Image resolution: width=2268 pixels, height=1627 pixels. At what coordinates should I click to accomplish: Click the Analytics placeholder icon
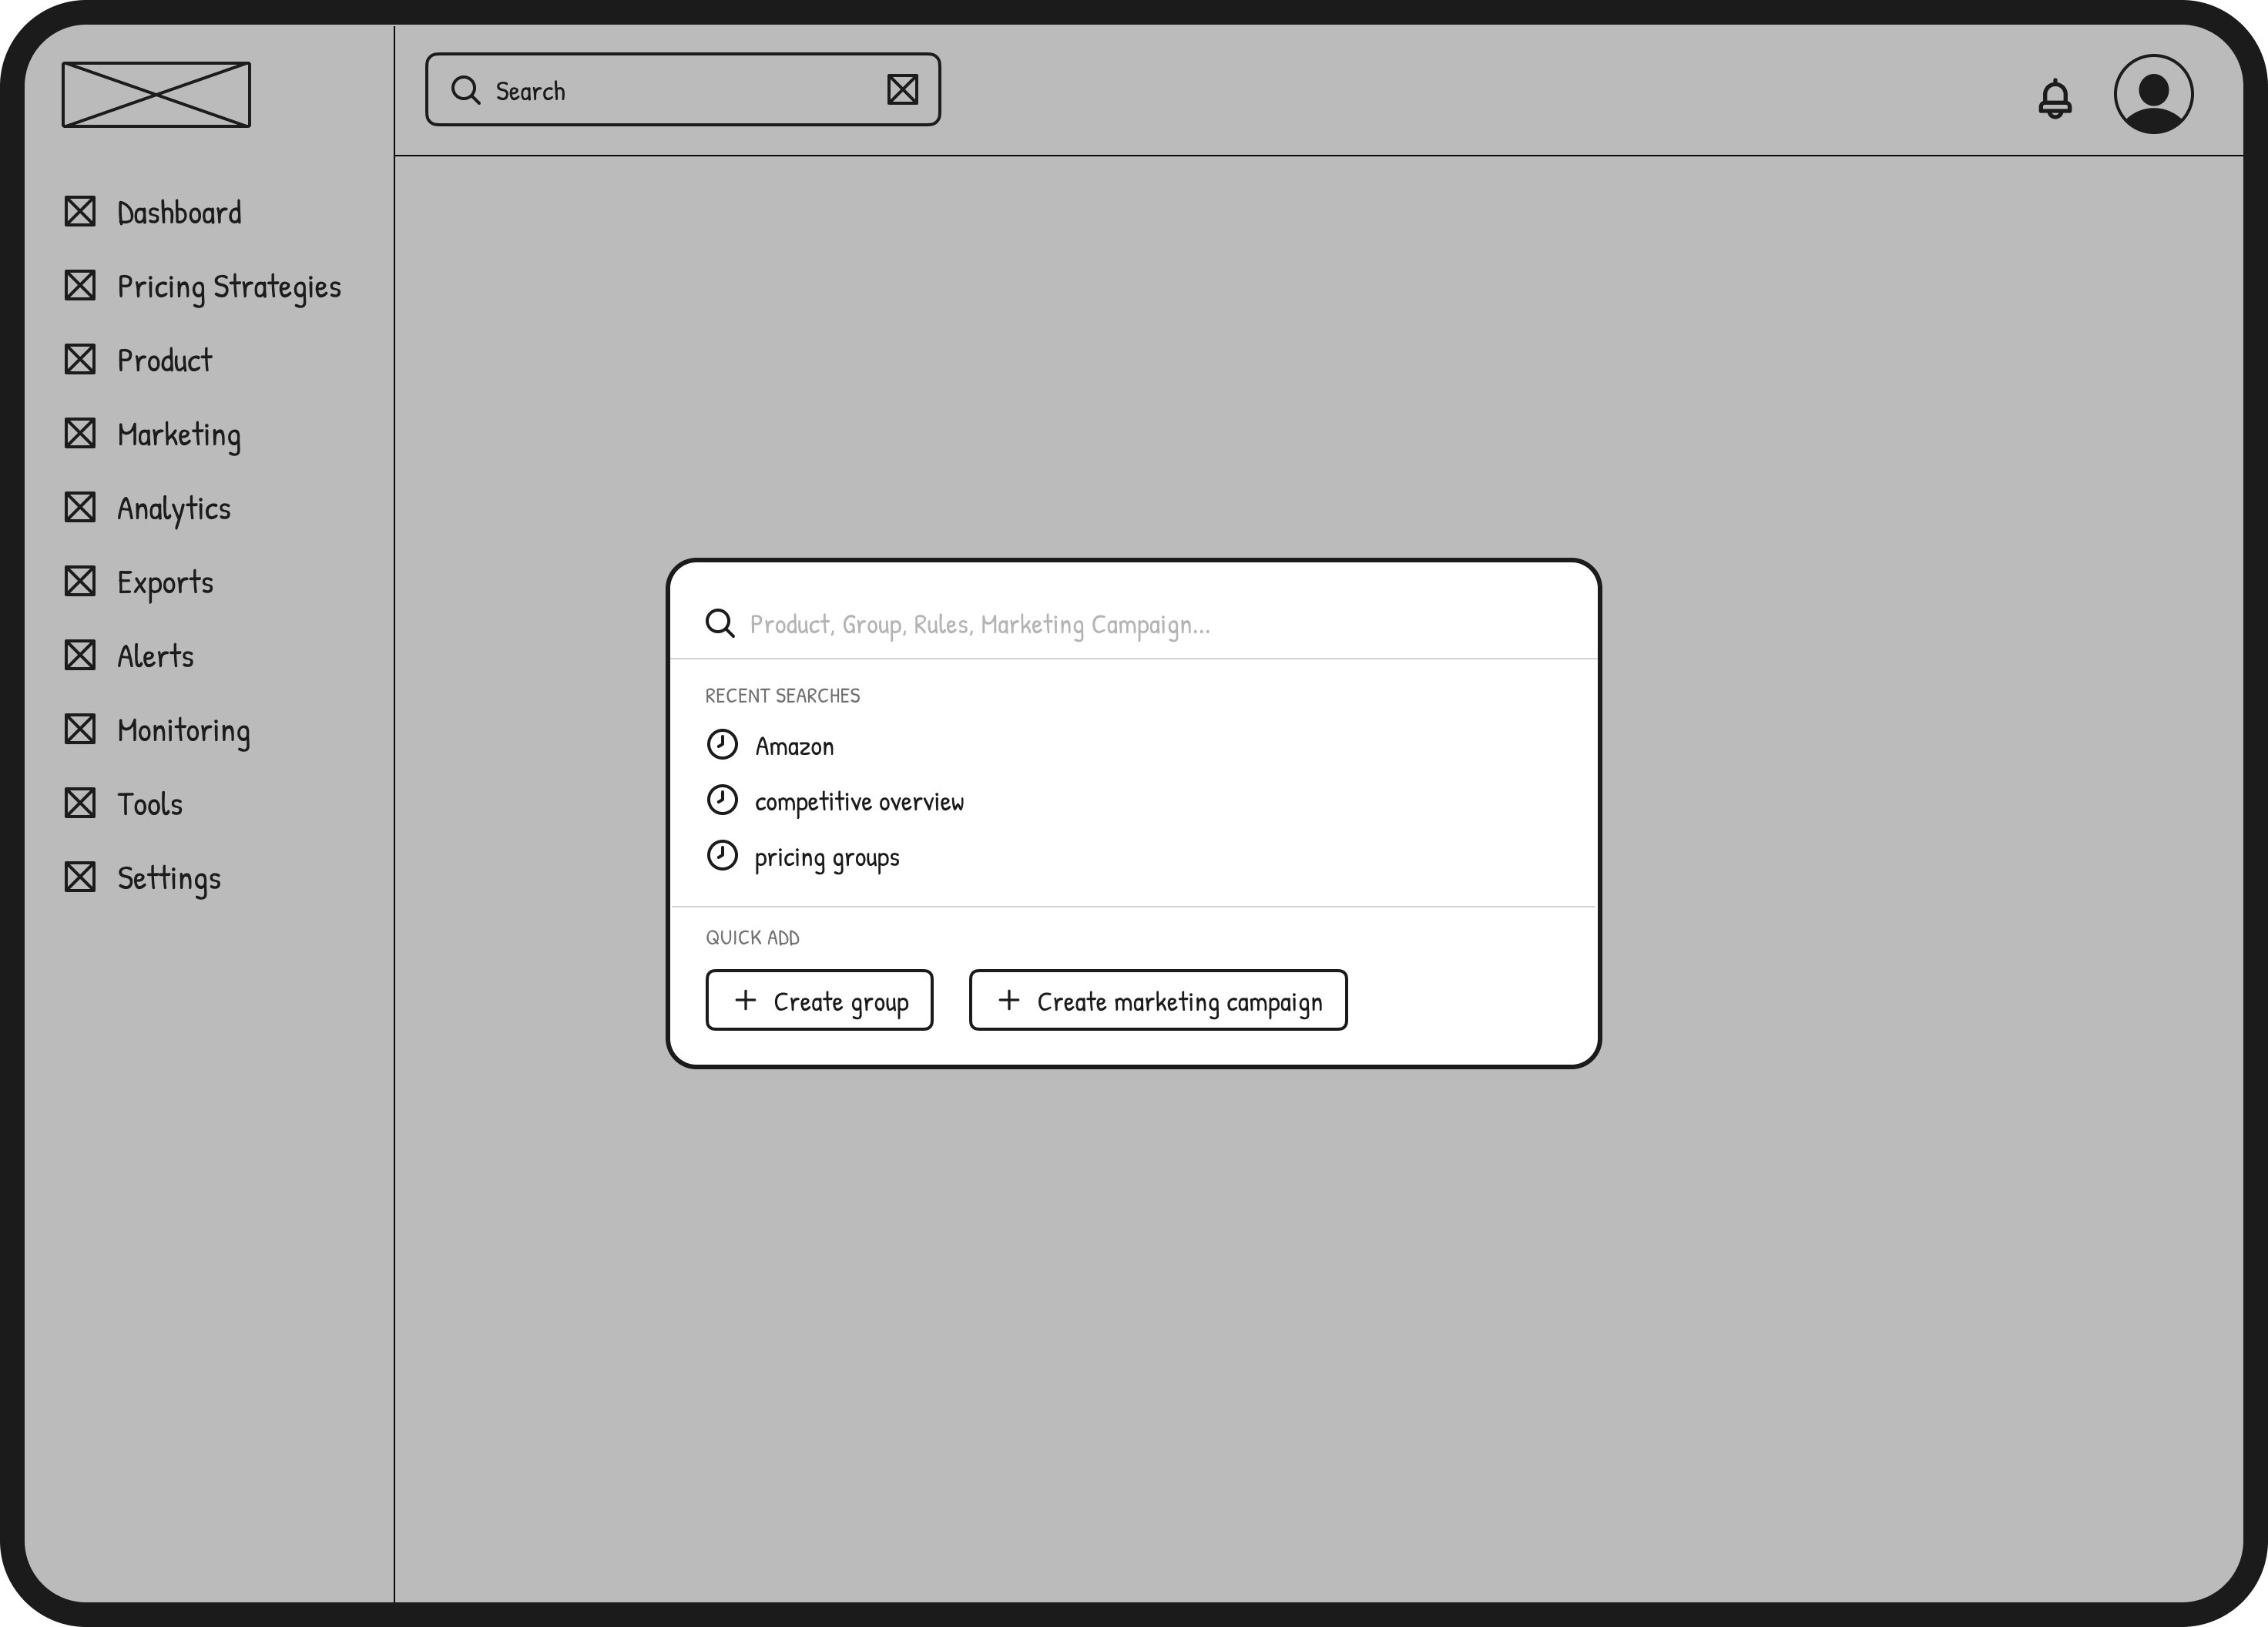pos(80,507)
